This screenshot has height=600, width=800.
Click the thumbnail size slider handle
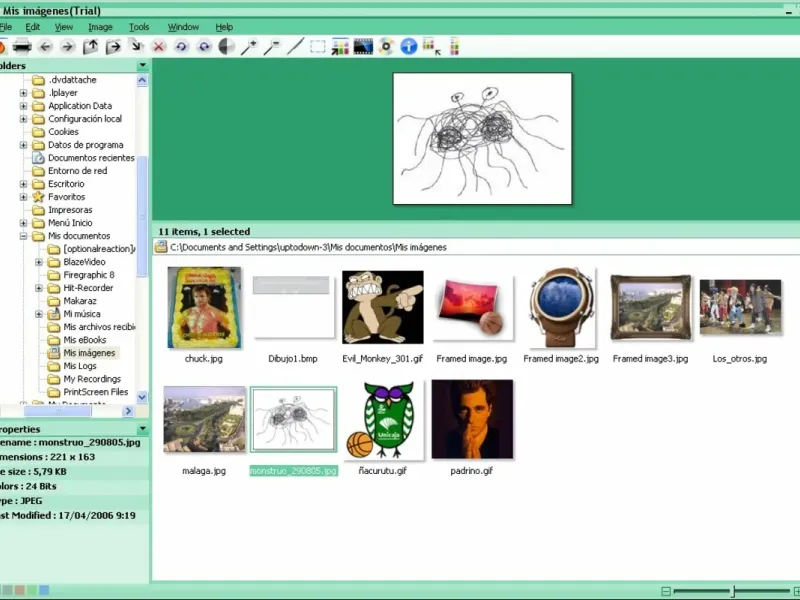point(733,591)
